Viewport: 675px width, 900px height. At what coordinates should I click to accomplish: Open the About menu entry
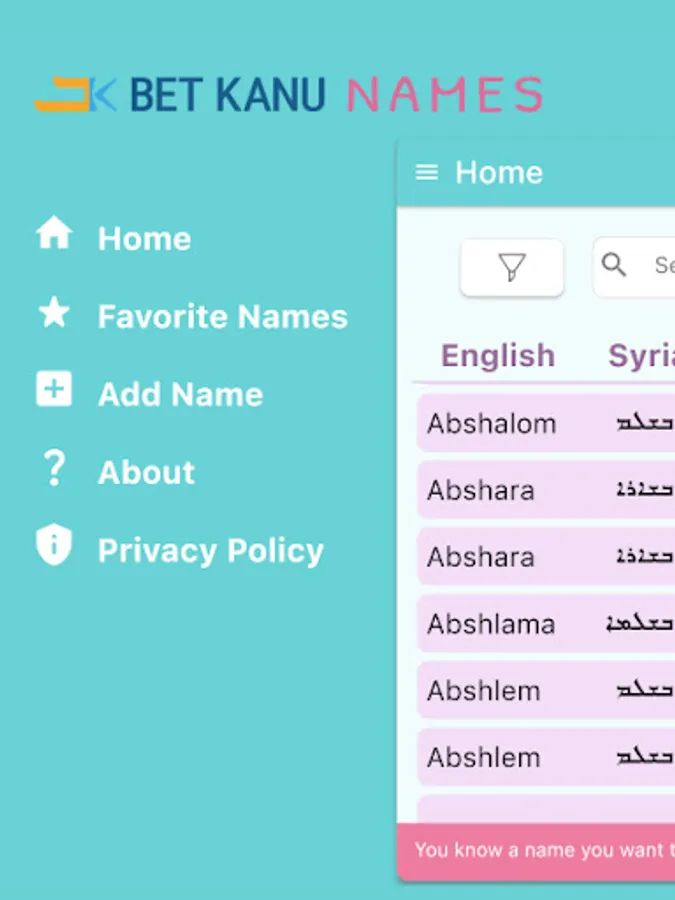(x=146, y=473)
